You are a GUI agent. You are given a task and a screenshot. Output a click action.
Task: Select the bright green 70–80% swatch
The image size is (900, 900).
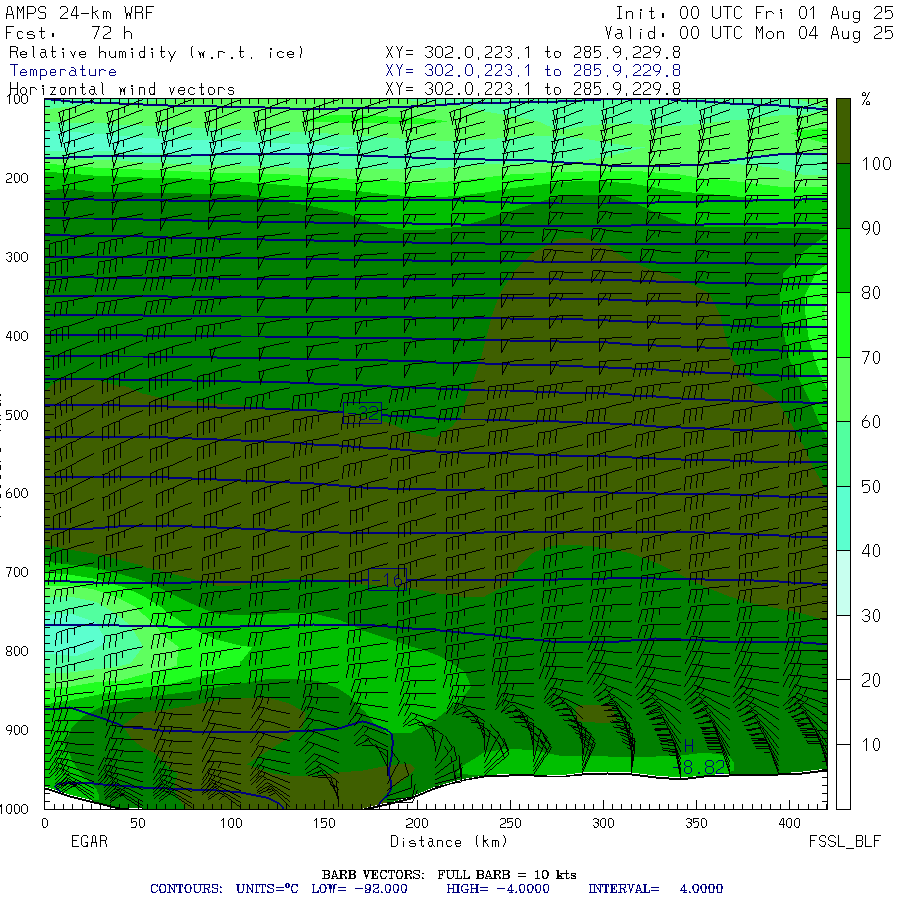click(843, 325)
